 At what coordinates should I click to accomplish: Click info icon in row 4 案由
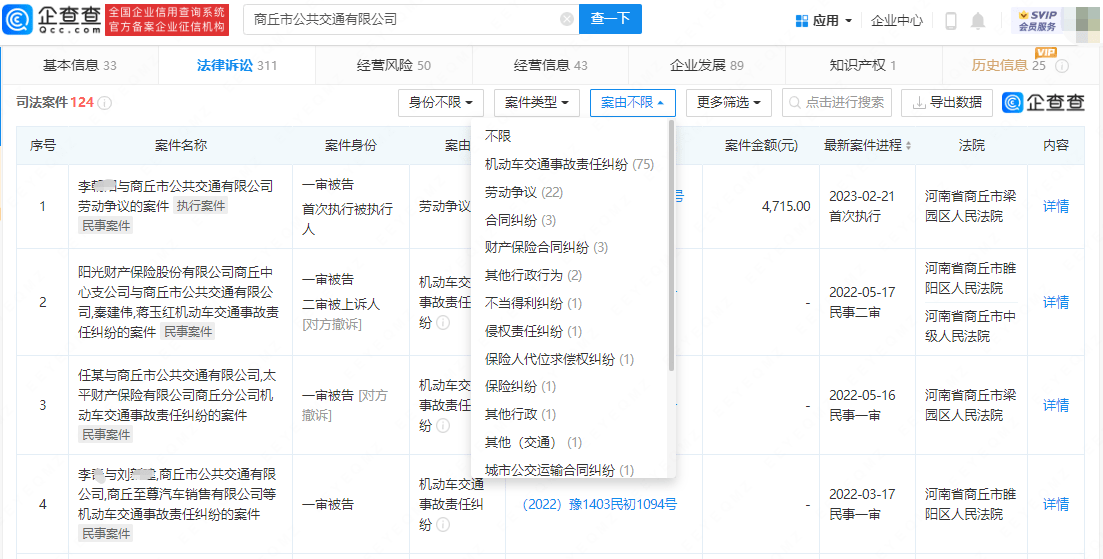point(443,525)
